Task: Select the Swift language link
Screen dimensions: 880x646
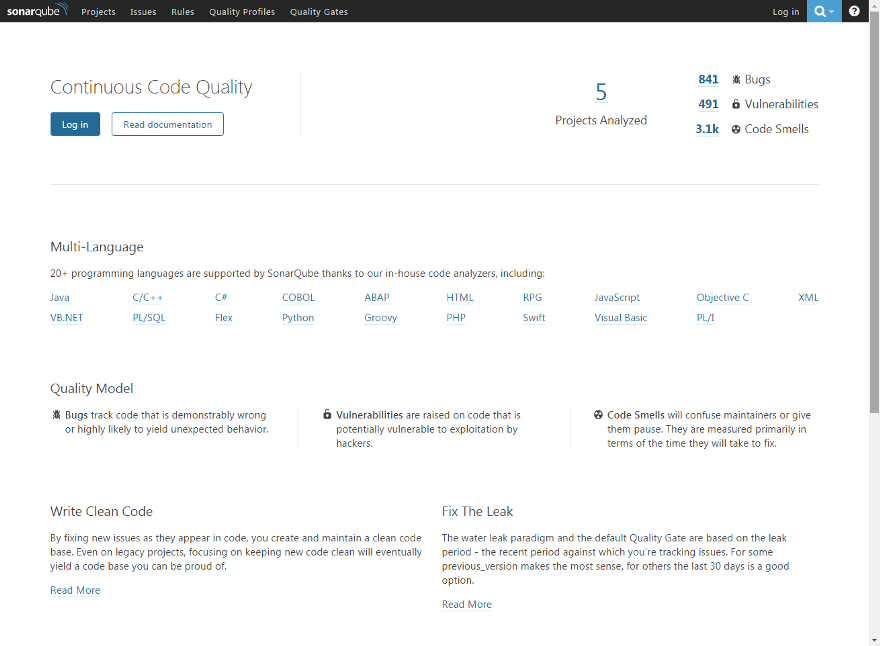Action: click(534, 318)
